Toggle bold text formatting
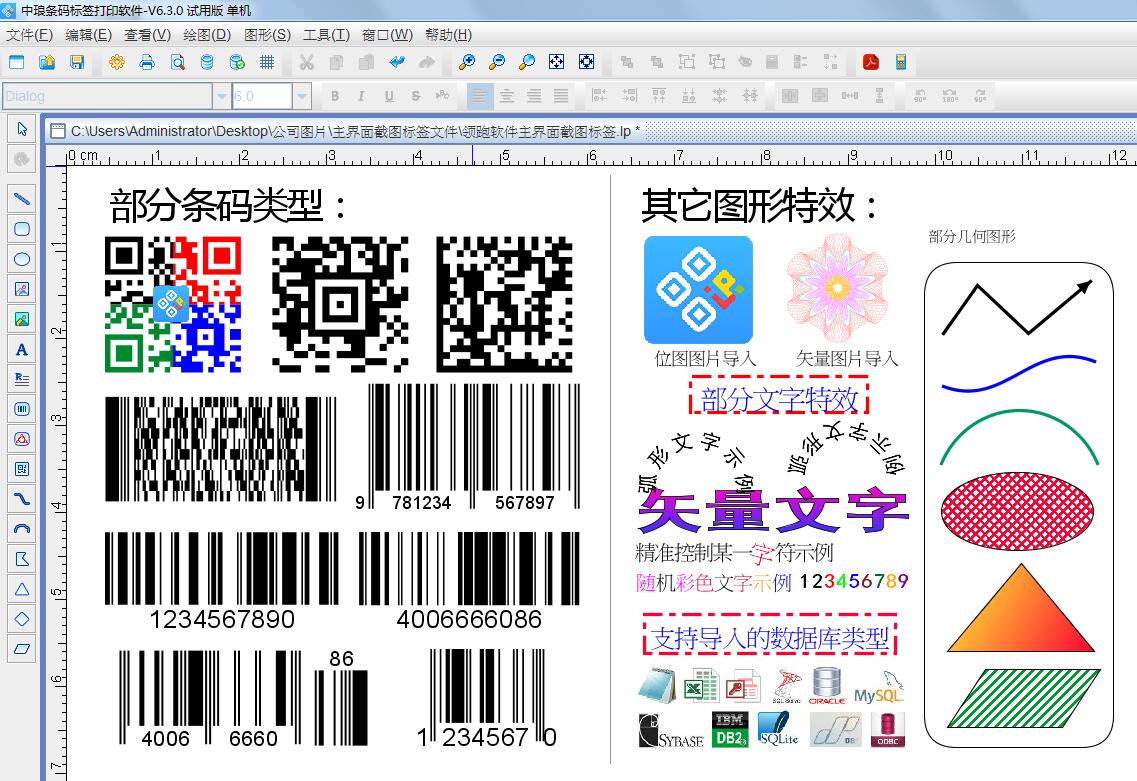The height and width of the screenshot is (781, 1137). tap(334, 95)
